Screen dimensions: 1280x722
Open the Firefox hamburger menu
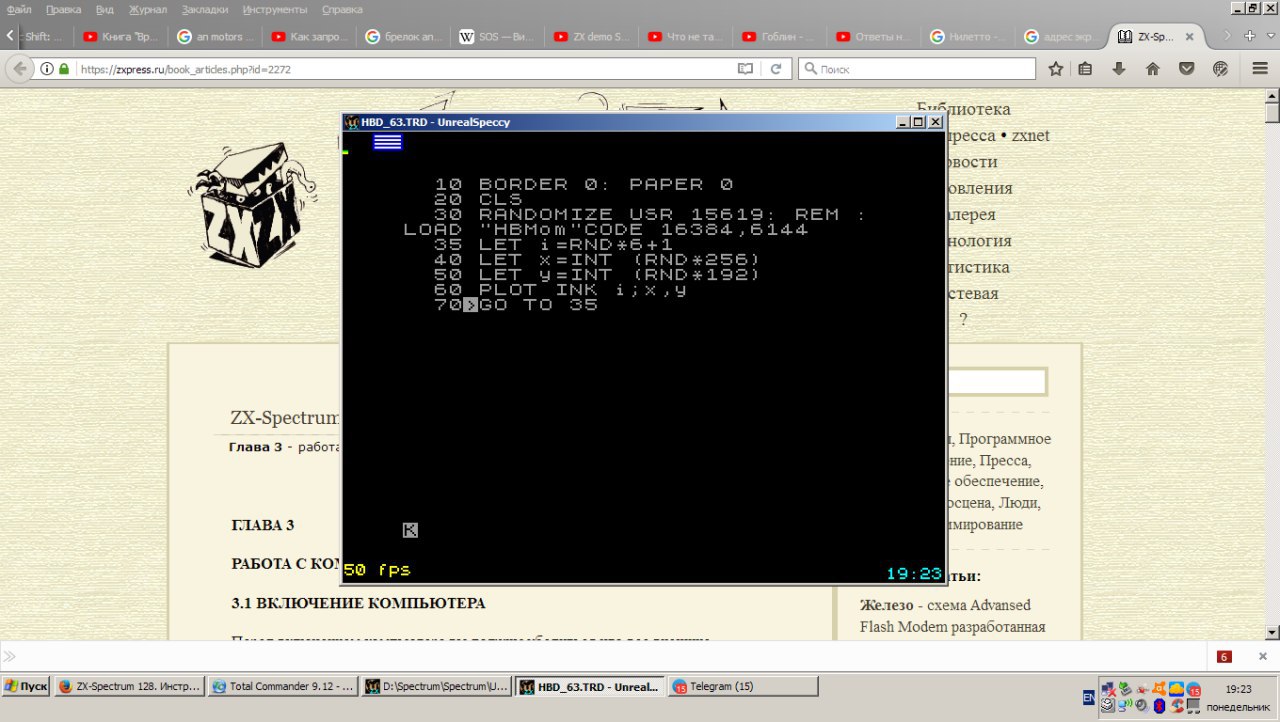coord(1260,69)
